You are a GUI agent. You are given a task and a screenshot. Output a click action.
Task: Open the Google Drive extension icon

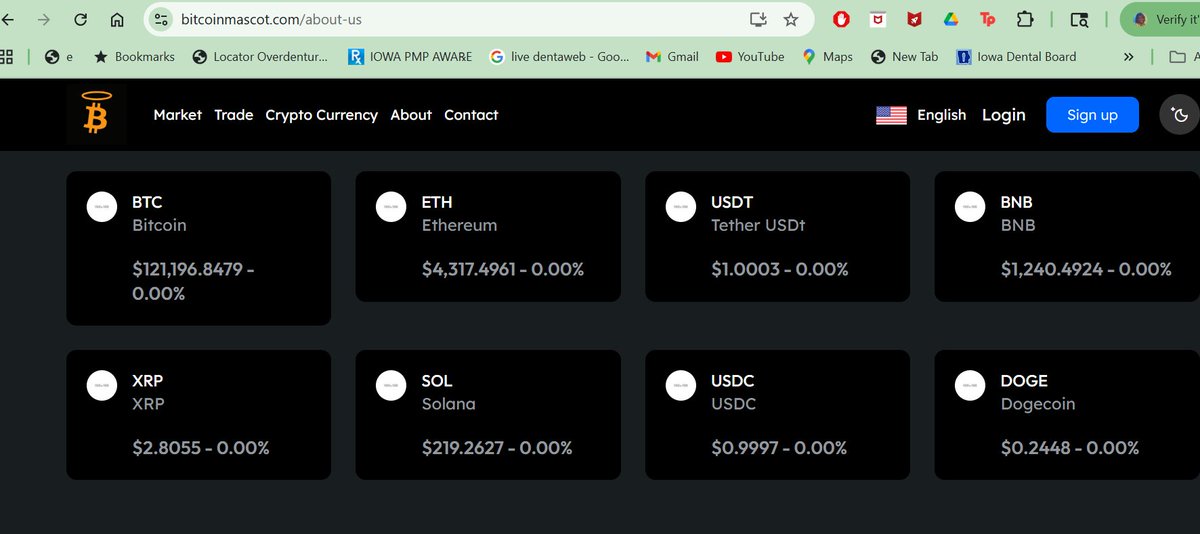point(951,19)
